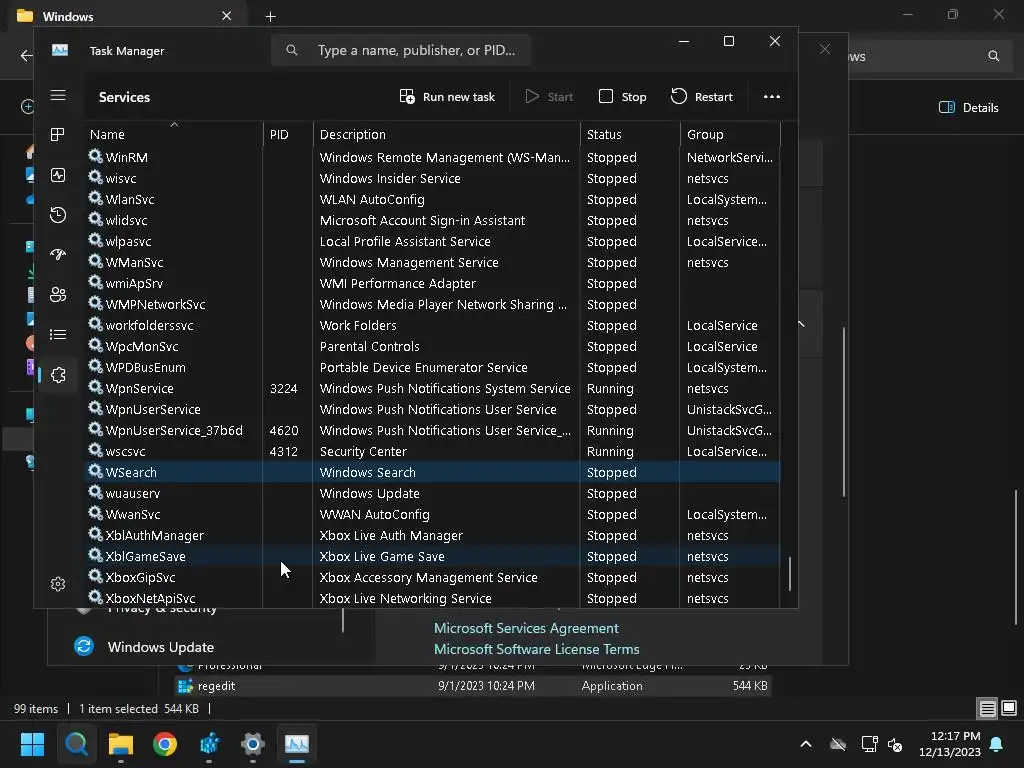Open Users page in Task Manager sidebar
Image resolution: width=1024 pixels, height=768 pixels.
click(x=57, y=295)
